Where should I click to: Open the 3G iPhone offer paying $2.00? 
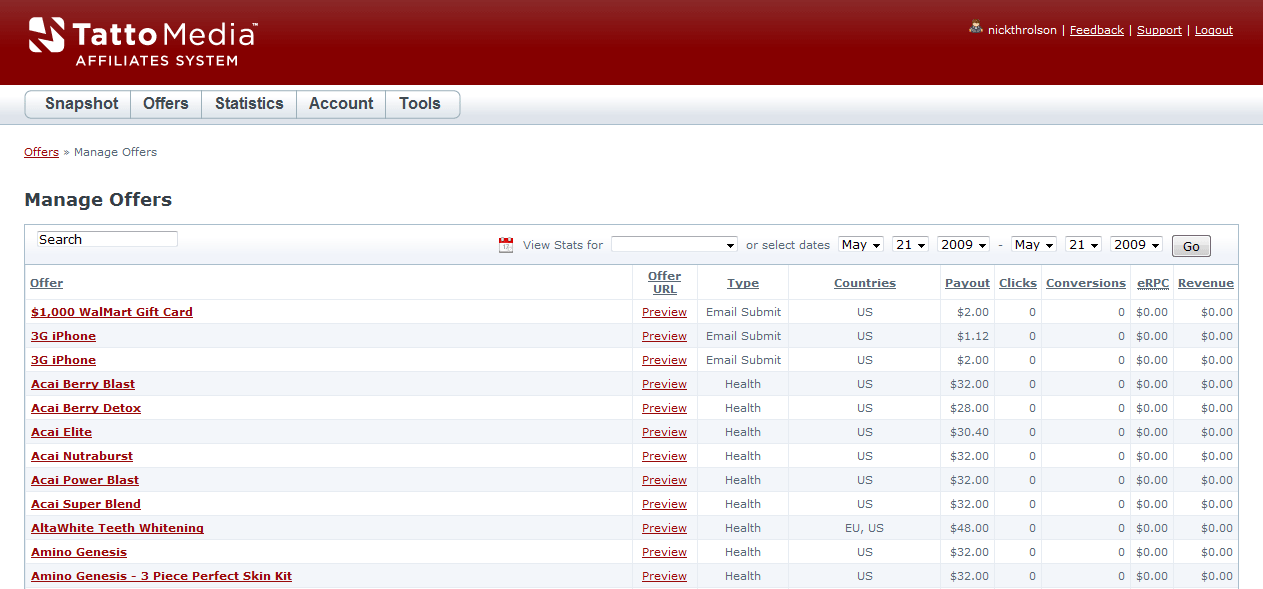click(x=63, y=360)
